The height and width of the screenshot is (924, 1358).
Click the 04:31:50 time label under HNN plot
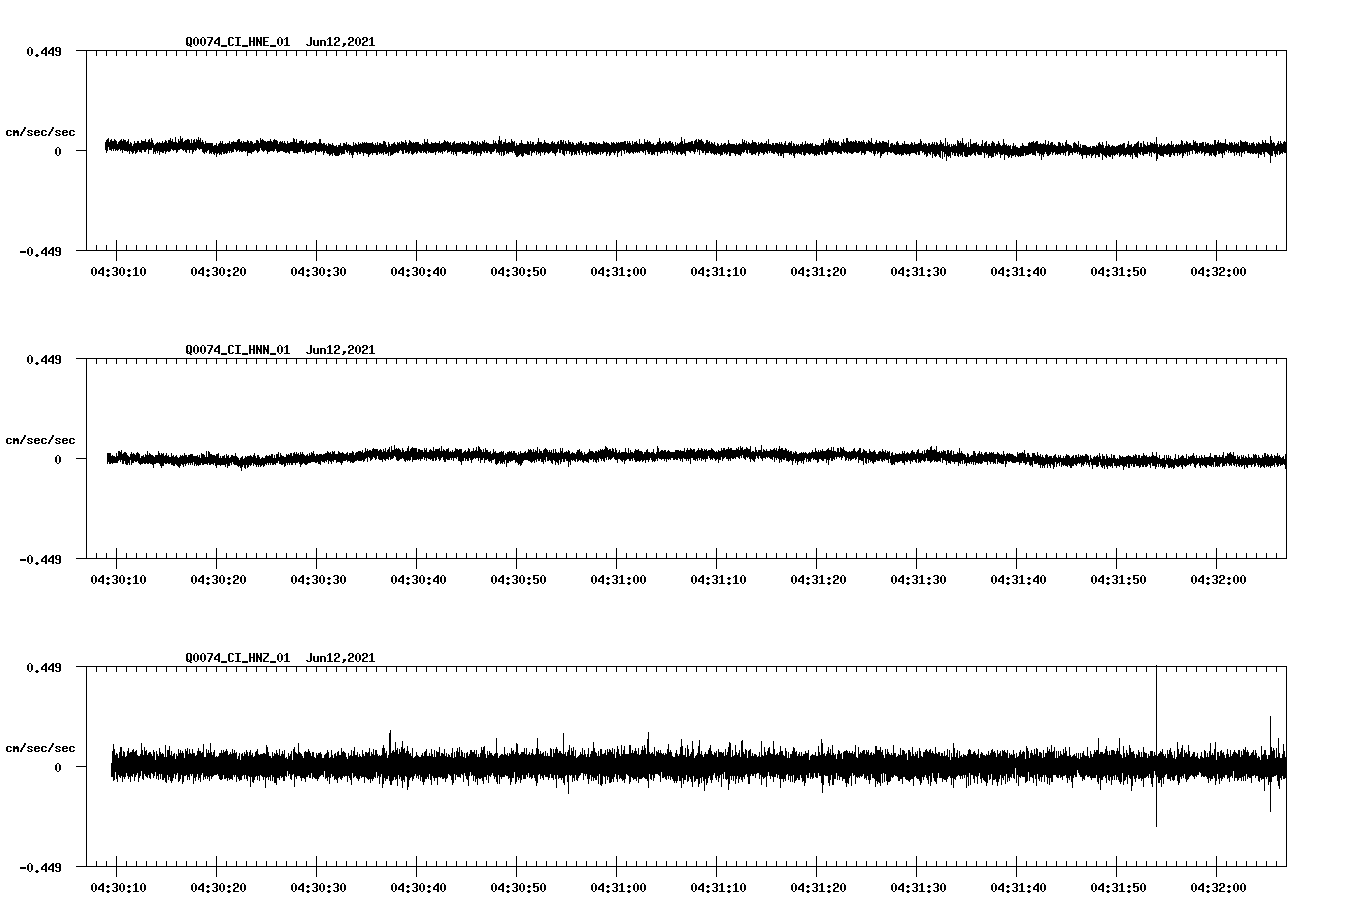pos(1118,580)
